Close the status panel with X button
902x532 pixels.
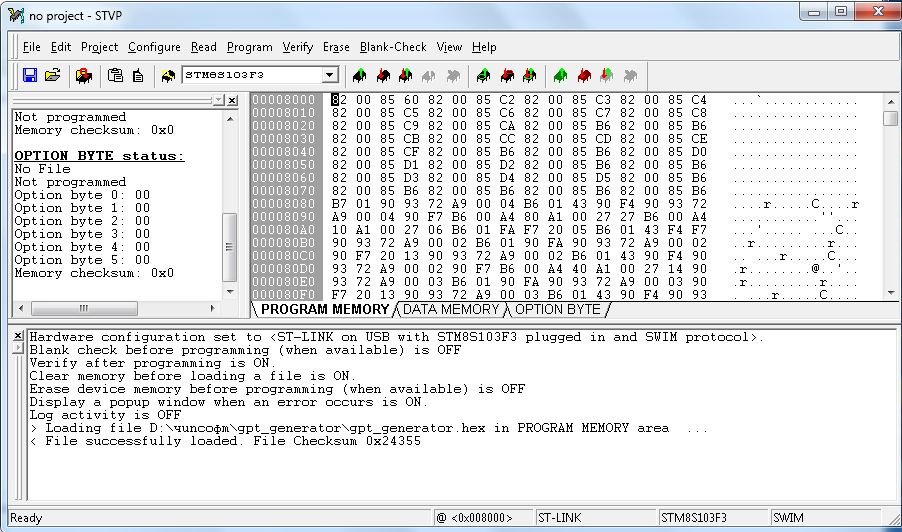tap(232, 101)
